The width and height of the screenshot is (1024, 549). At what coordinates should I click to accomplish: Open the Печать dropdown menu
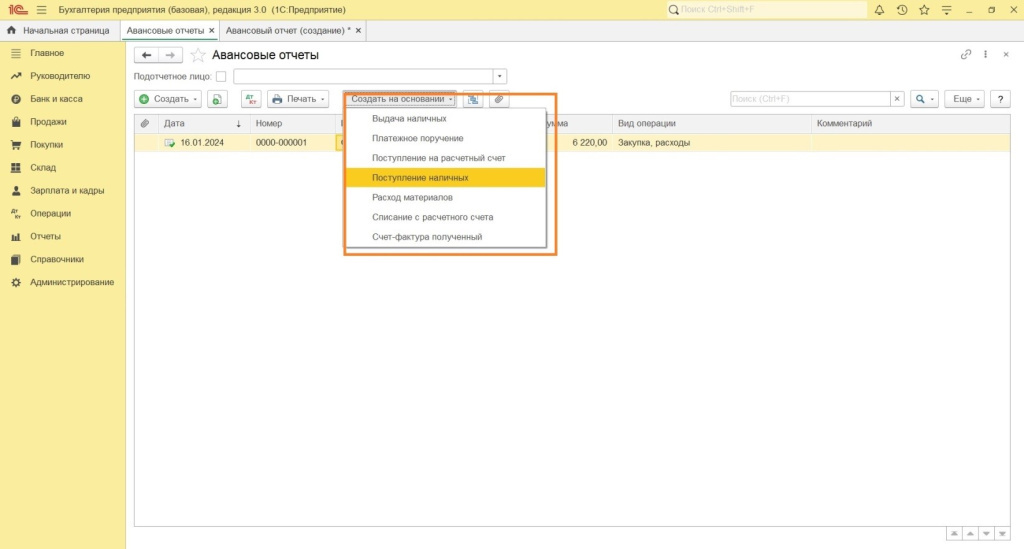pos(298,99)
